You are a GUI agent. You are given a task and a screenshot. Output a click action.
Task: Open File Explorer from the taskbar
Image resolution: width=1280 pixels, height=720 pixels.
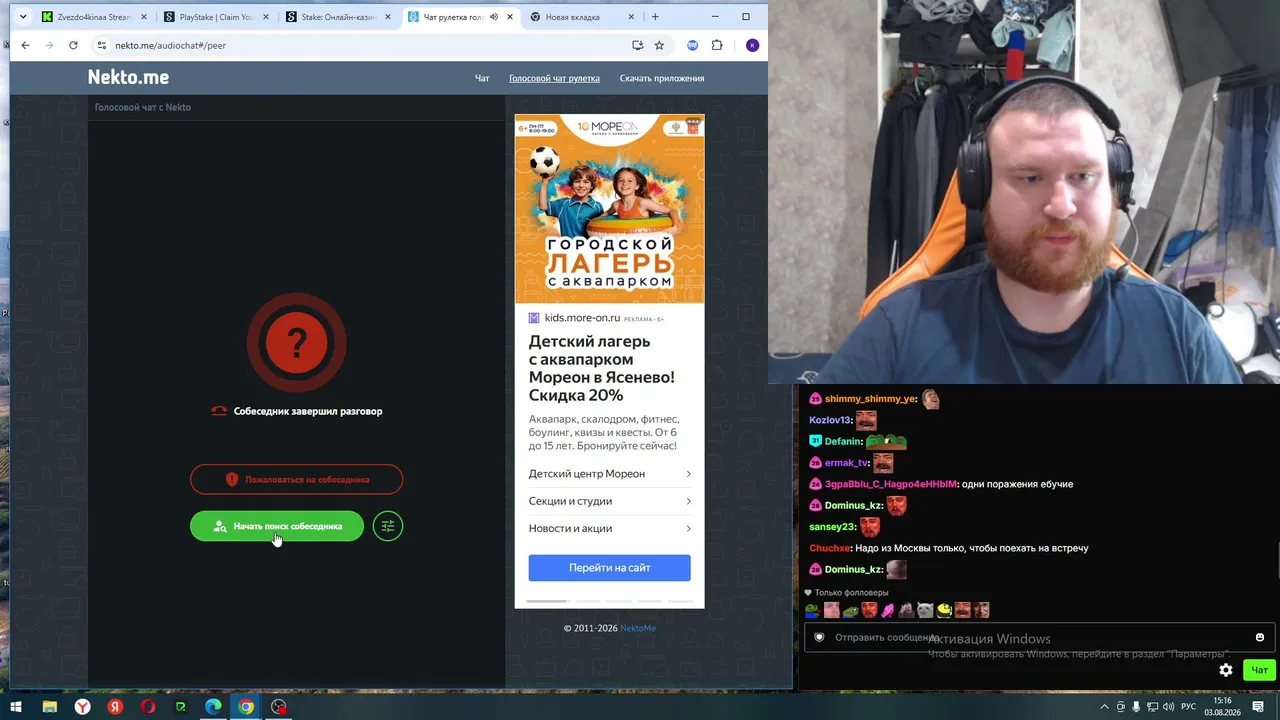50,707
